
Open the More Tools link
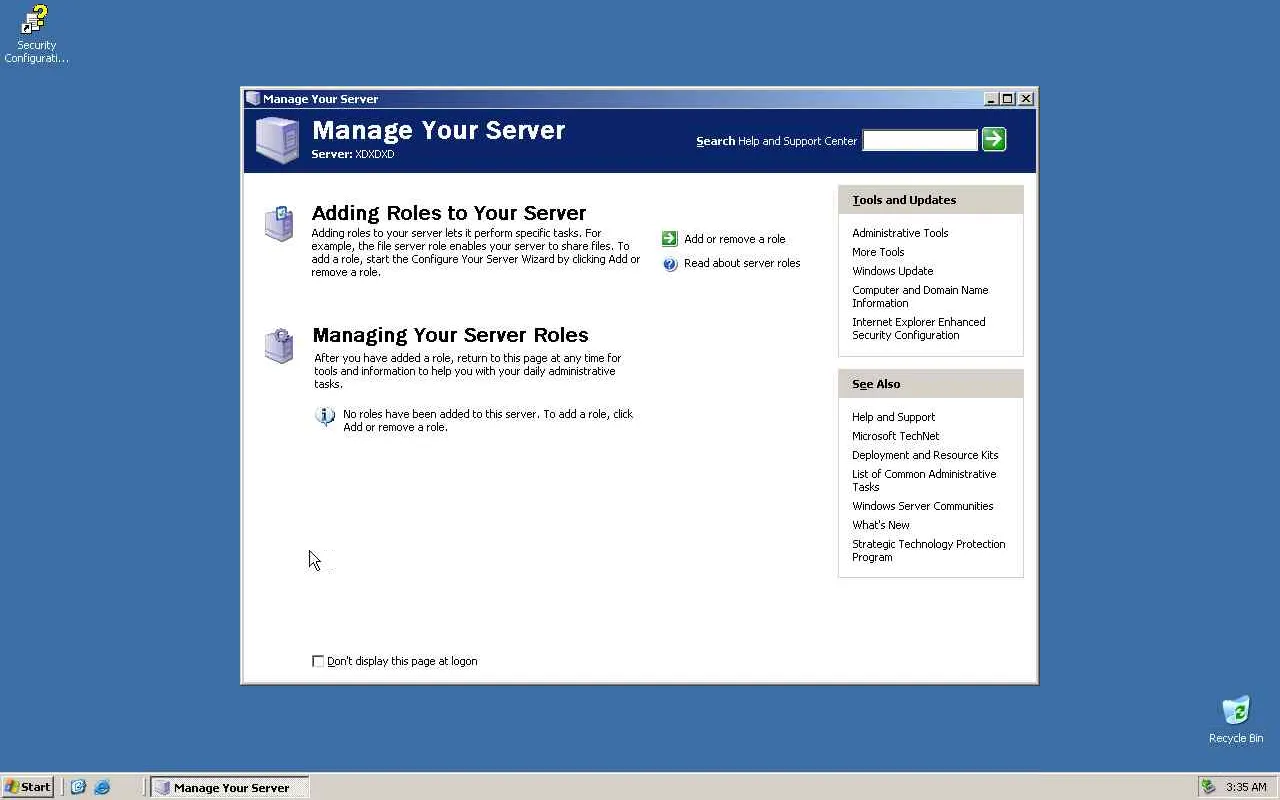[878, 252]
